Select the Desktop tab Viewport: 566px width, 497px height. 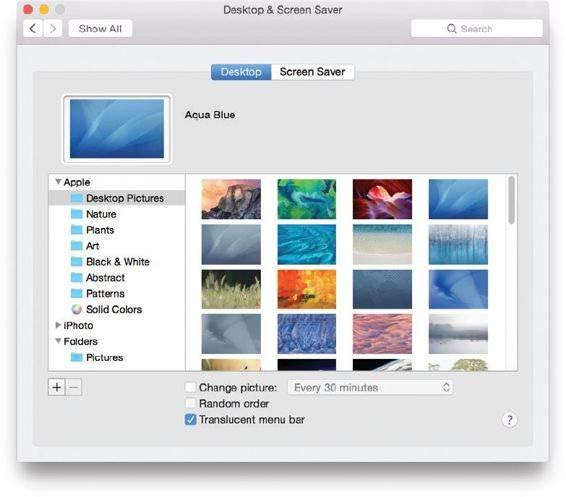coord(241,72)
